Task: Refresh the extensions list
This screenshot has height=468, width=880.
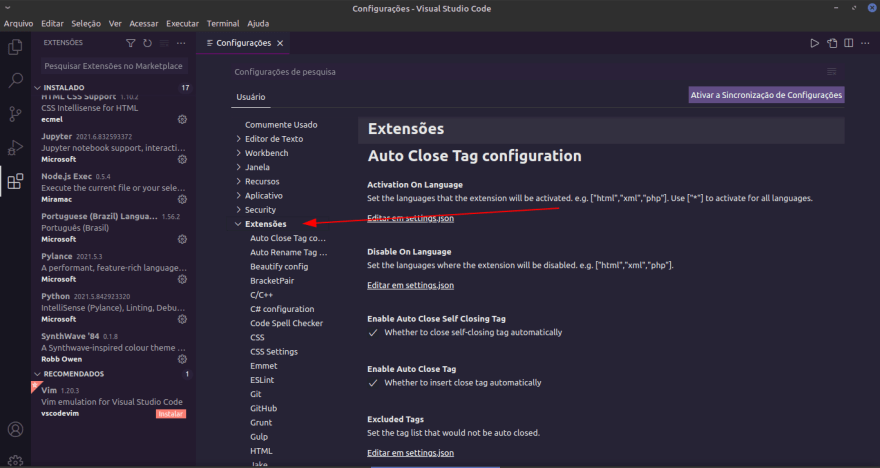Action: pos(148,43)
